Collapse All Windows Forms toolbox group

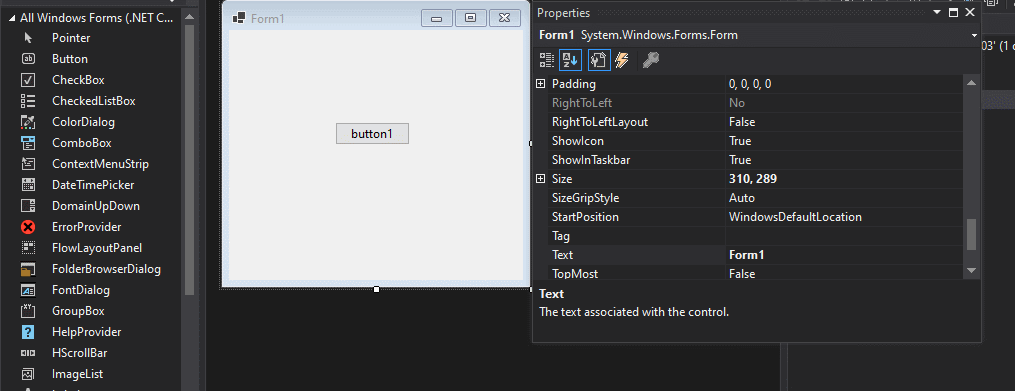pos(12,18)
